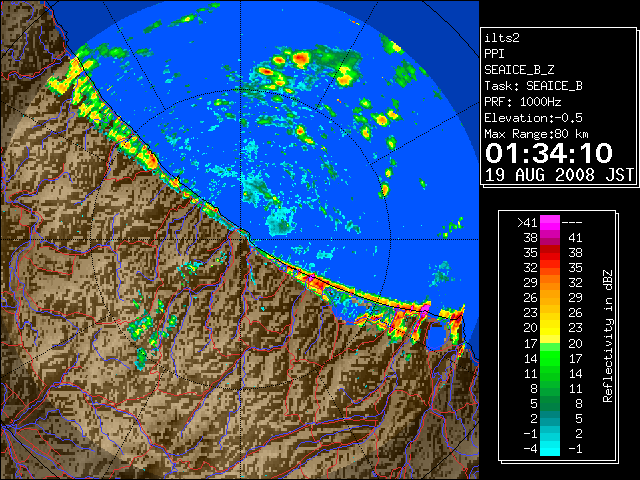Select the "Task: SEAICE_B" line
Screen dimensions: 640x480
click(x=533, y=86)
